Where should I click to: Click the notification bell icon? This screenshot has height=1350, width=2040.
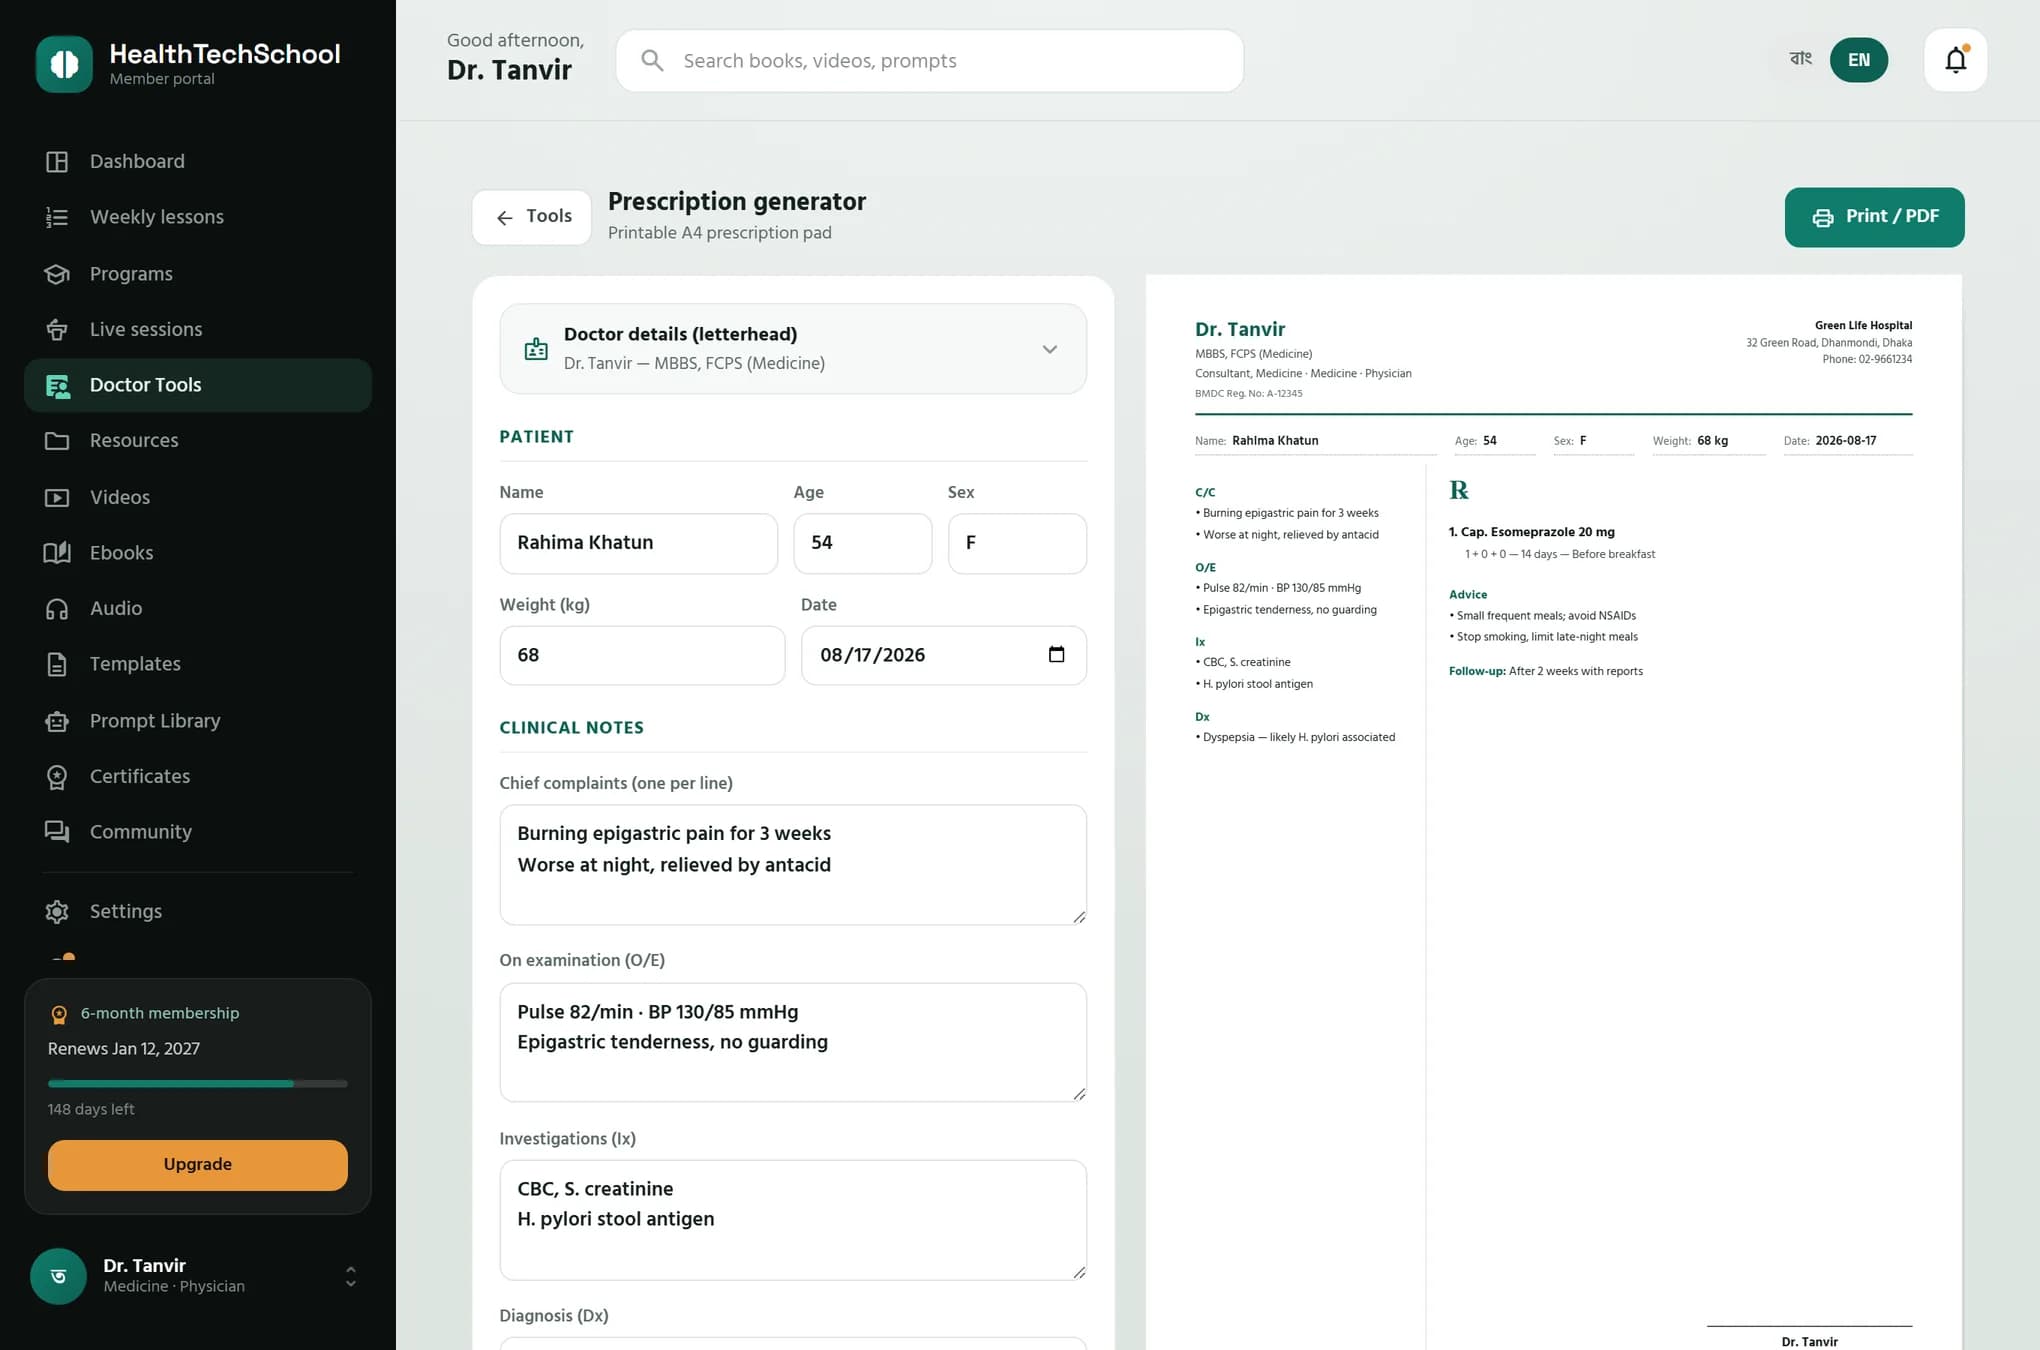(x=1955, y=60)
